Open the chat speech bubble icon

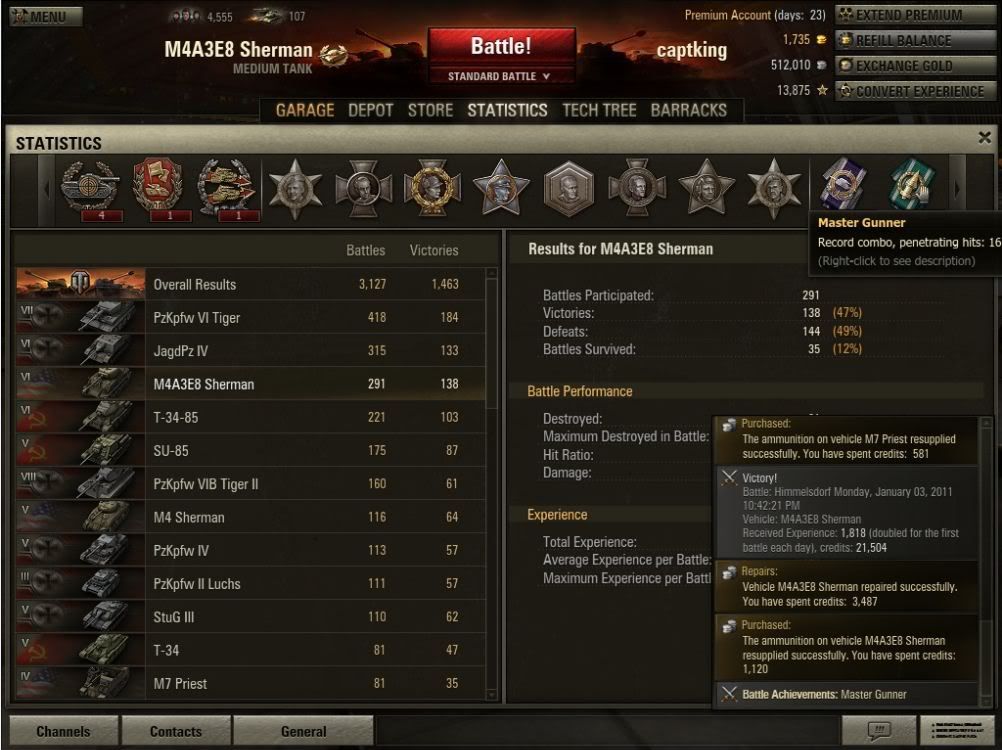click(878, 730)
